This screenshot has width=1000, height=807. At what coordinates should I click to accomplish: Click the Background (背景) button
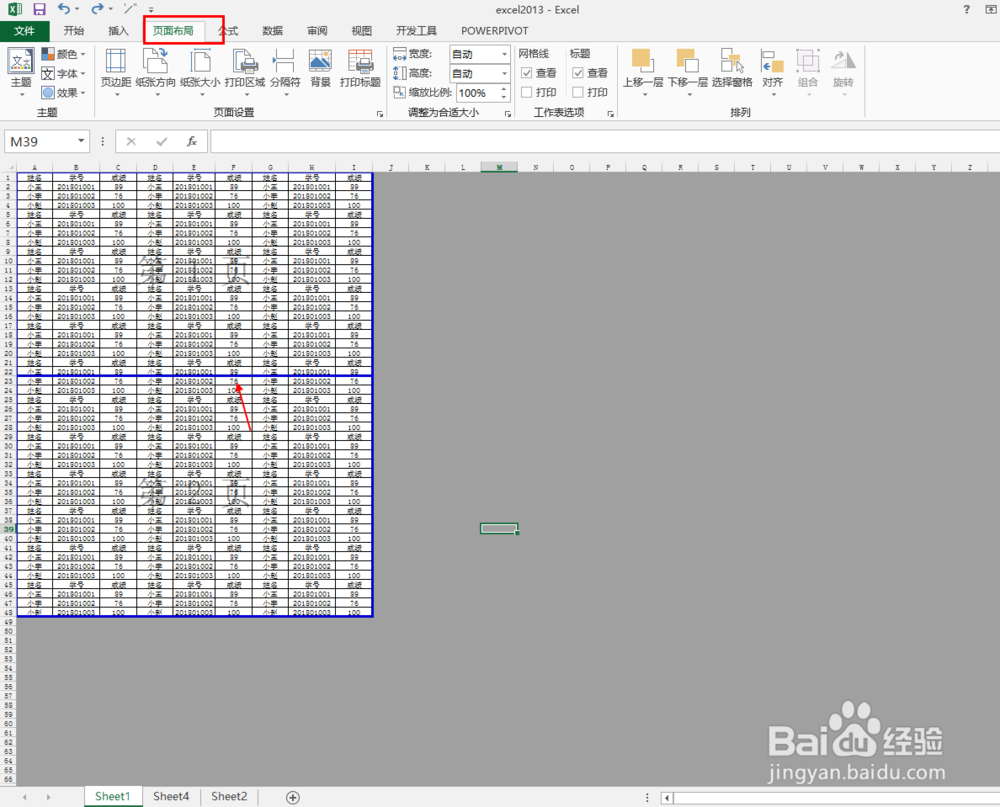(x=320, y=68)
